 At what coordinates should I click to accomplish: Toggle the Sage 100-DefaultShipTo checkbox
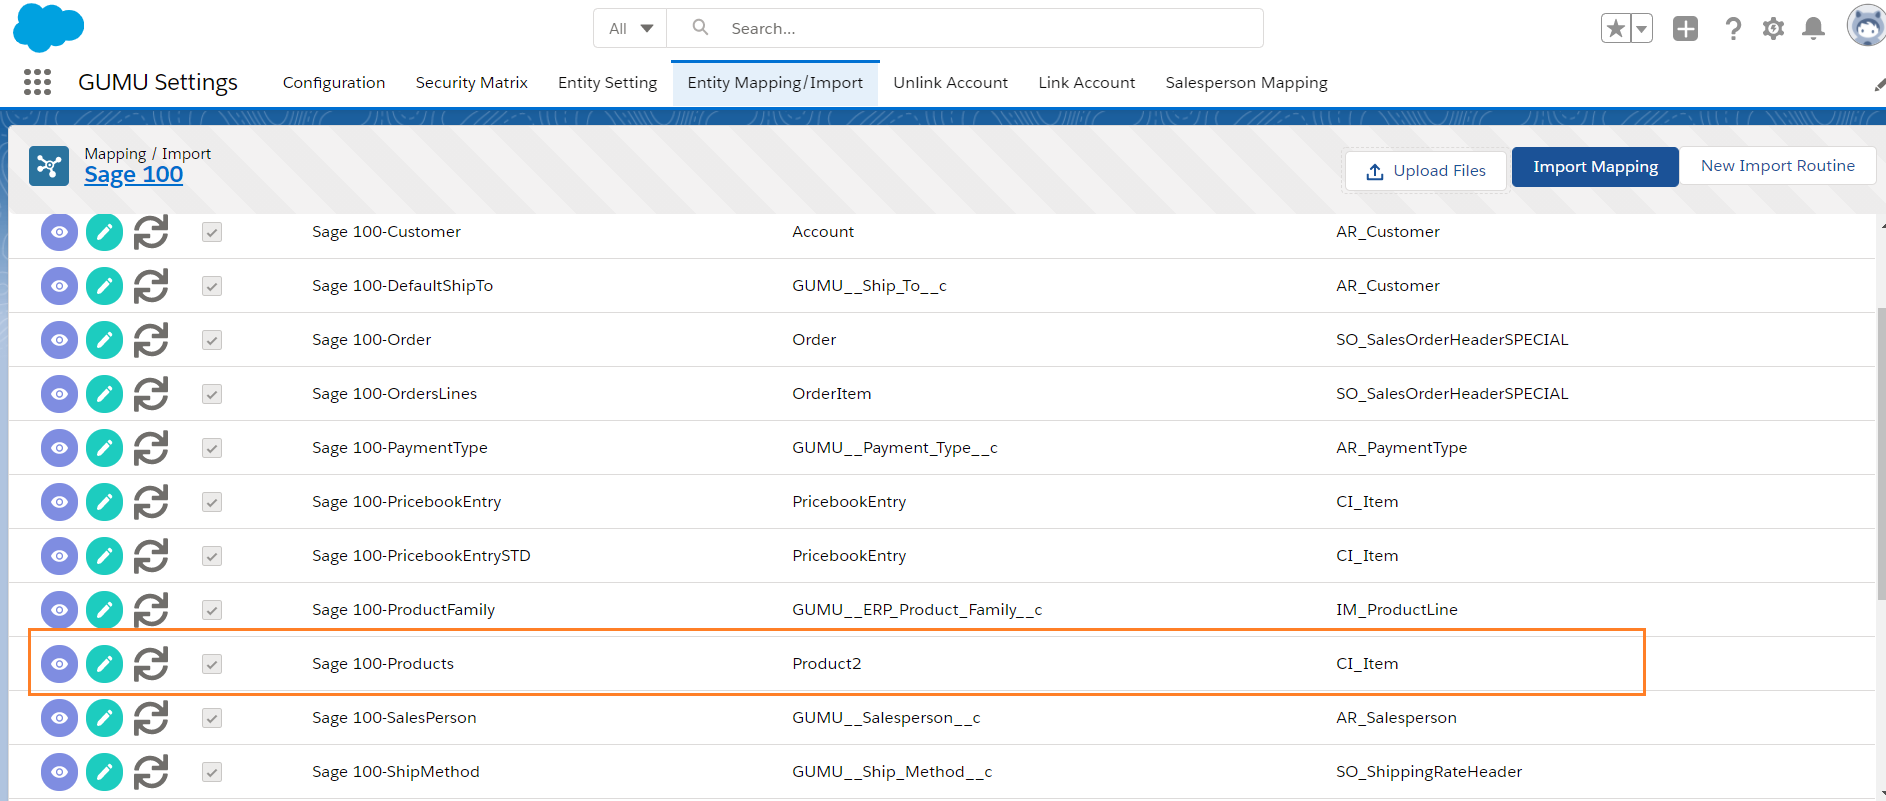212,286
